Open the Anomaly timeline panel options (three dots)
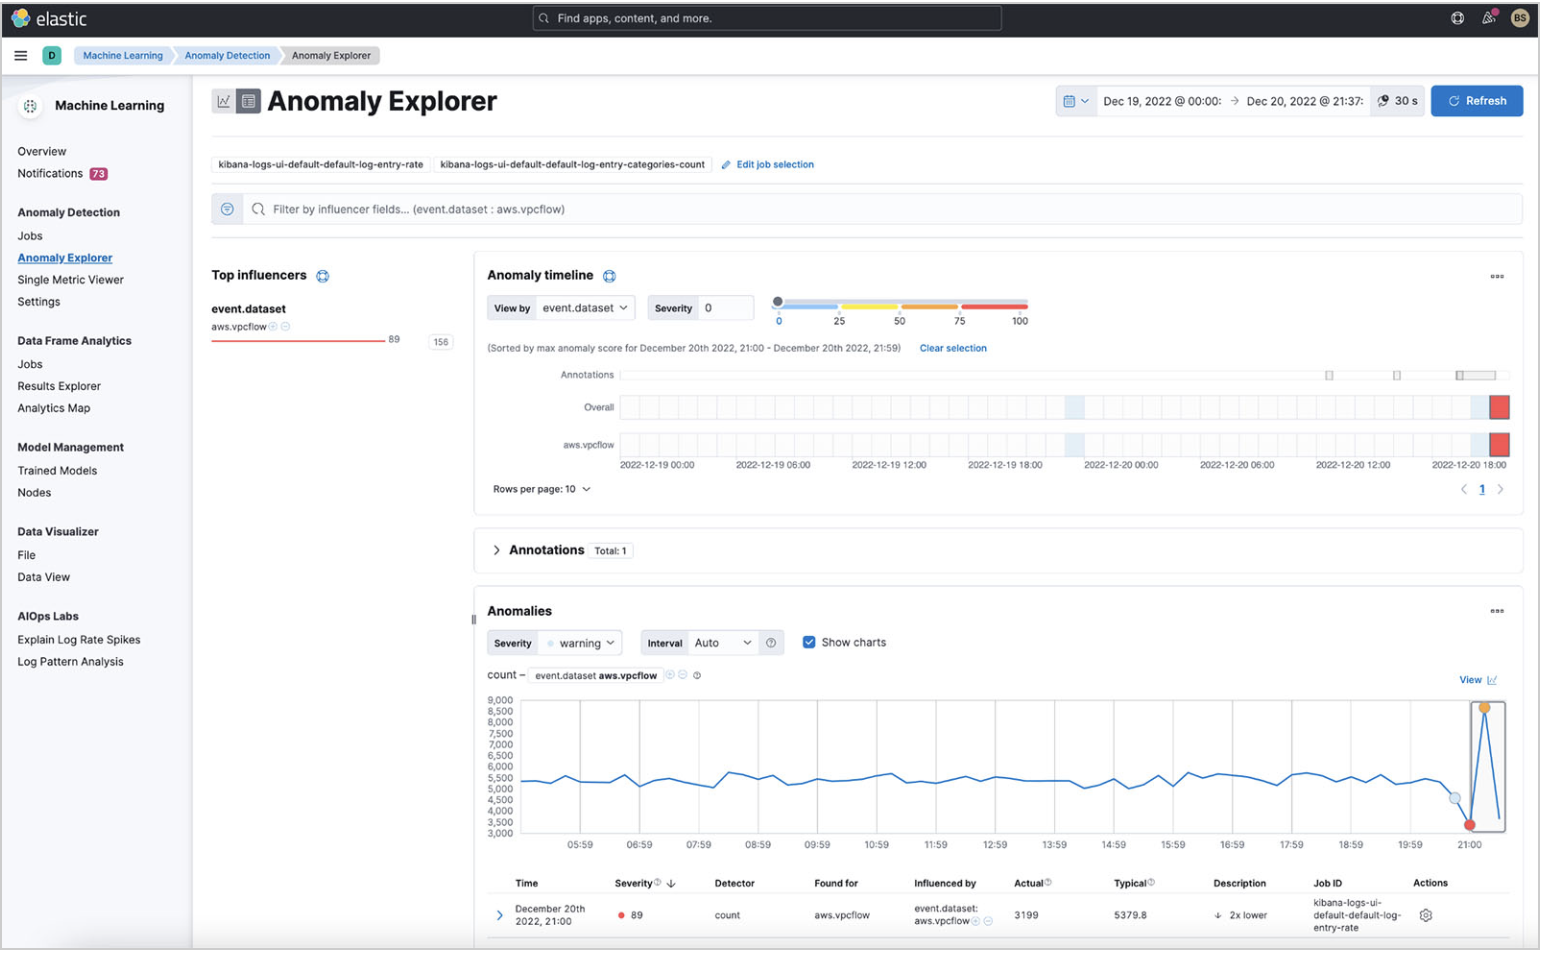 1497,276
